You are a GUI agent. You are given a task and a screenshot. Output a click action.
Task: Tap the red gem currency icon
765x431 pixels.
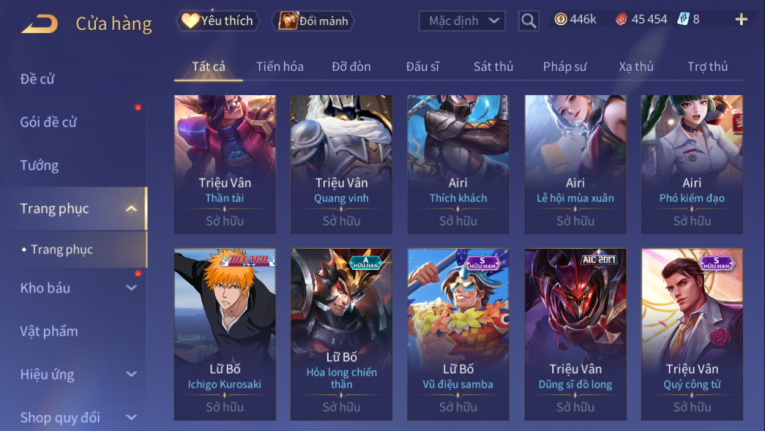click(621, 20)
